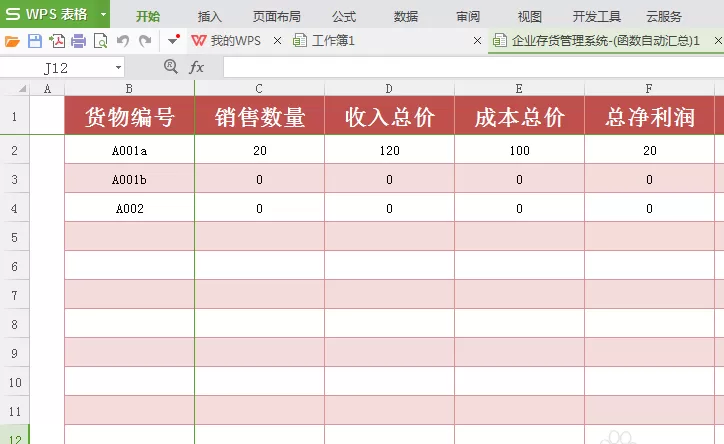Click the 收入总价 header cell
Viewport: 724px width, 444px height.
pyautogui.click(x=389, y=116)
